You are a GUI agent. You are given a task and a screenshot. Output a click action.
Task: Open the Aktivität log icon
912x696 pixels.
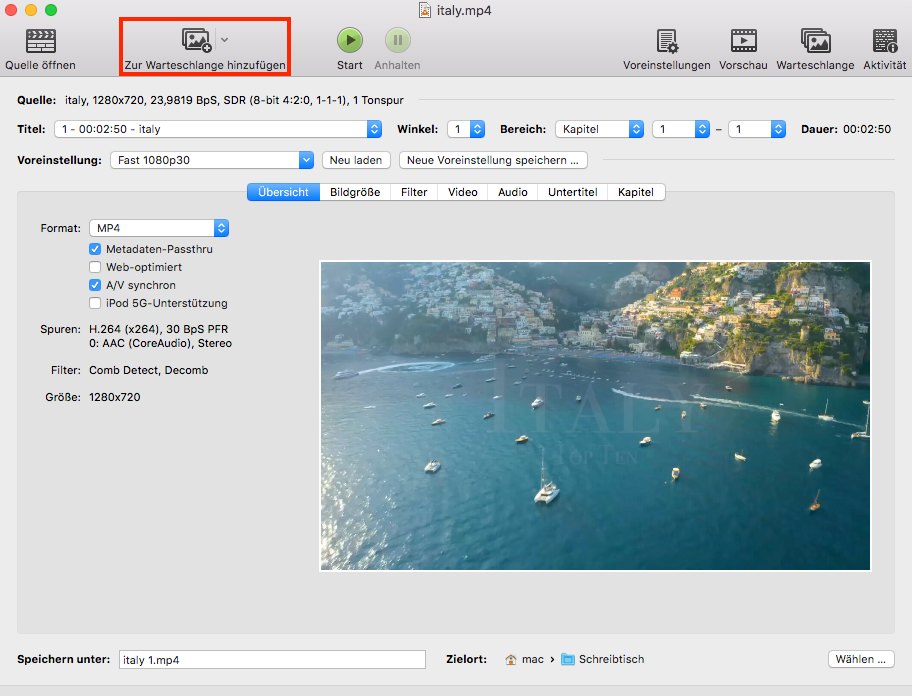point(884,41)
